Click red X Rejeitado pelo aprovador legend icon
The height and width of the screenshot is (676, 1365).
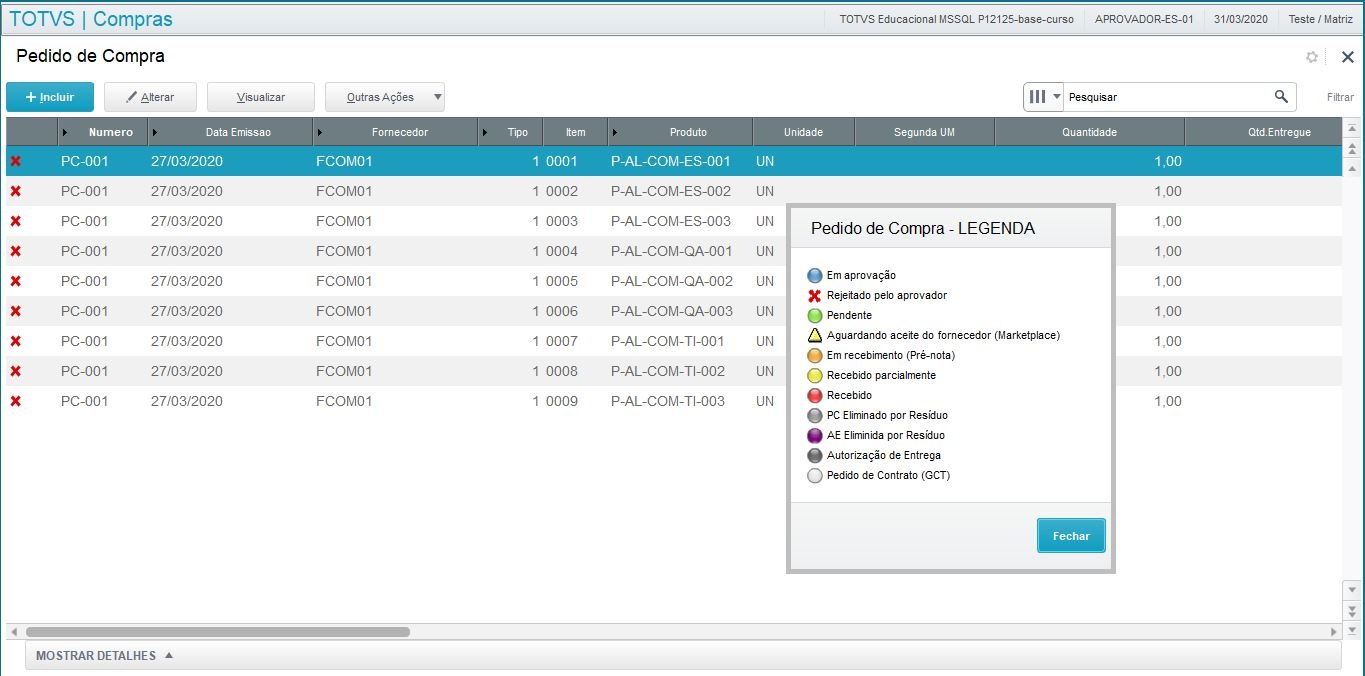point(815,295)
